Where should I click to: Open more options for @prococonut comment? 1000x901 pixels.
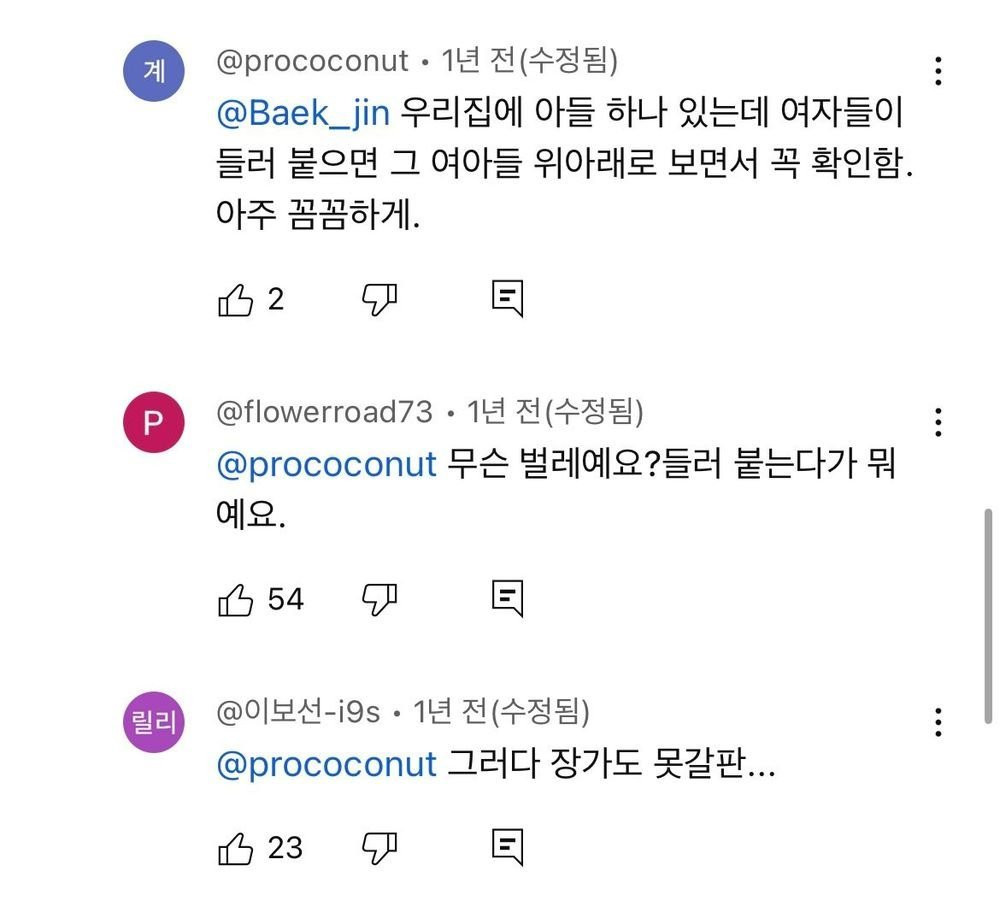pyautogui.click(x=938, y=72)
